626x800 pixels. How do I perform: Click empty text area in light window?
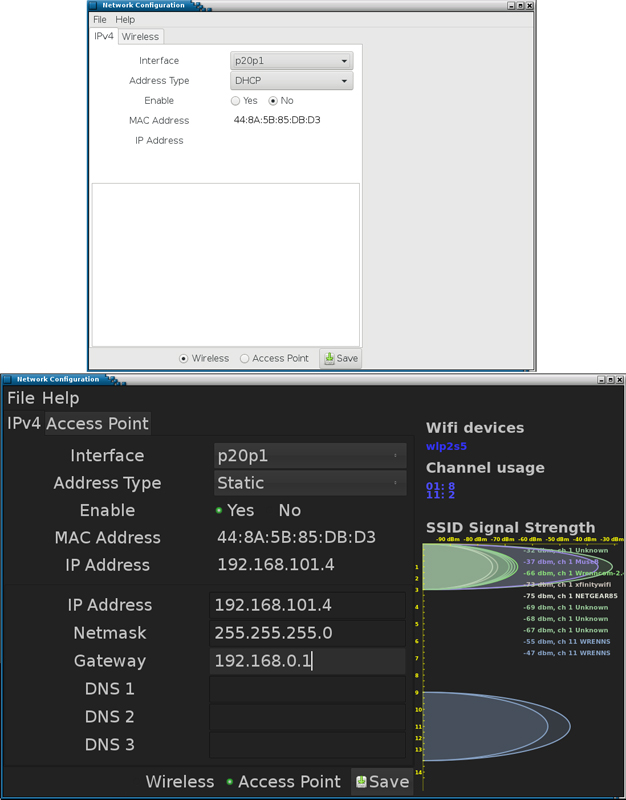point(226,265)
